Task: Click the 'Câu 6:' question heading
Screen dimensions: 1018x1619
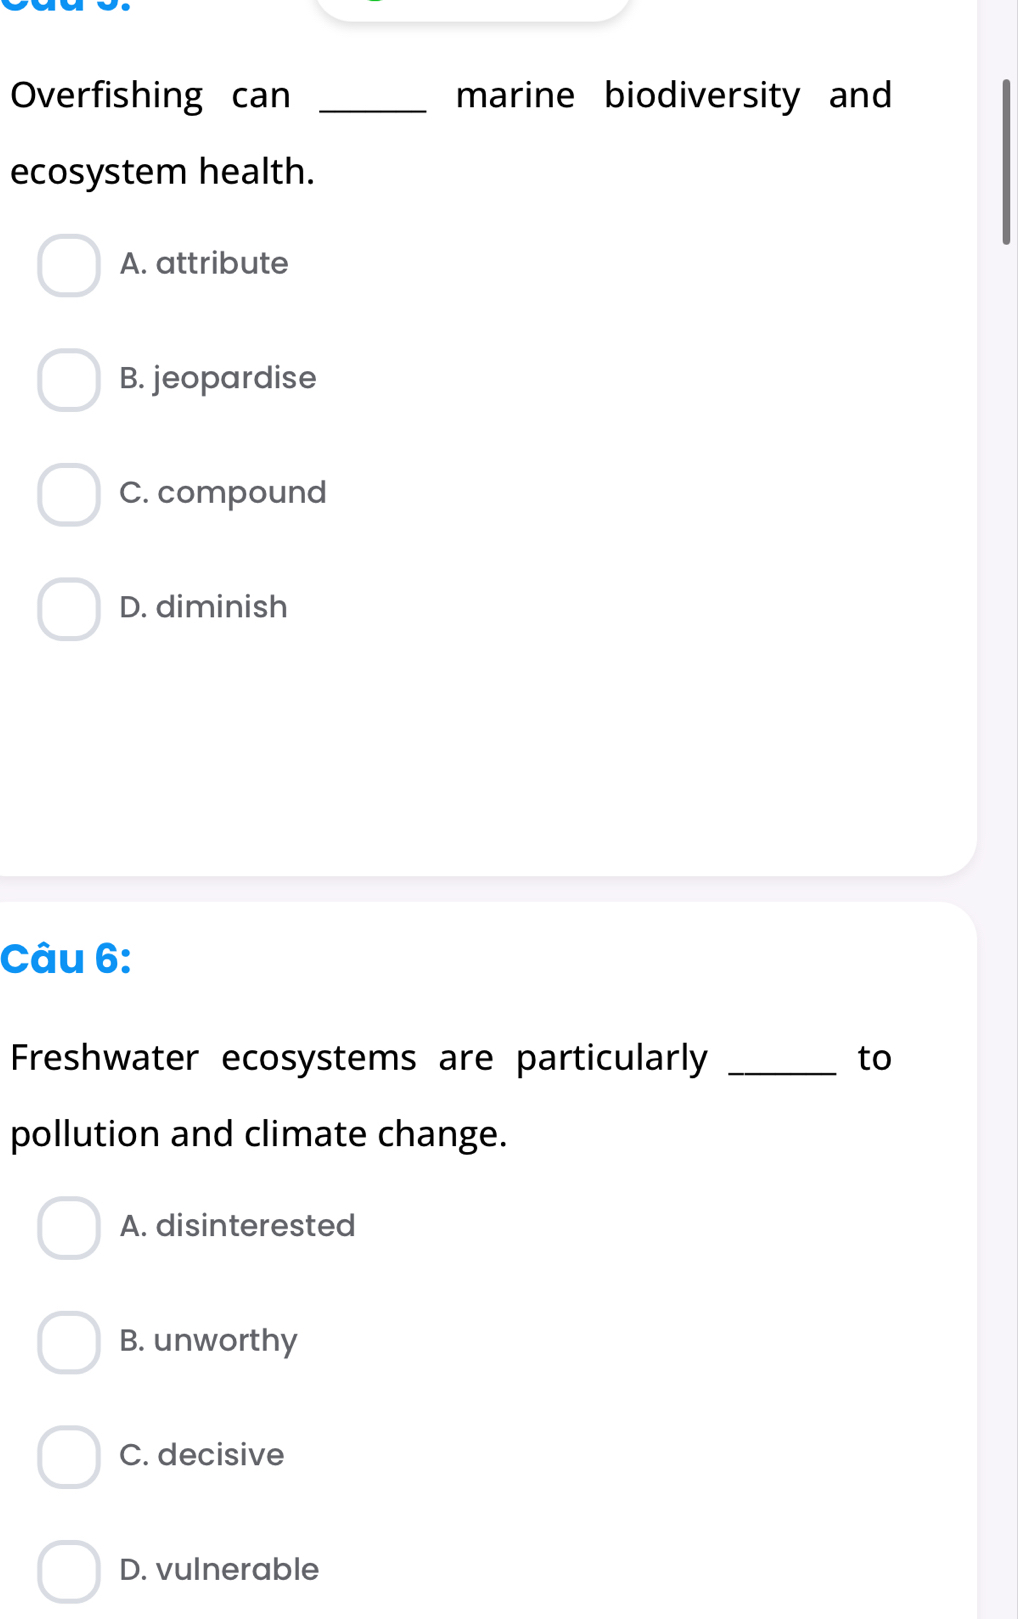Action: (x=66, y=958)
